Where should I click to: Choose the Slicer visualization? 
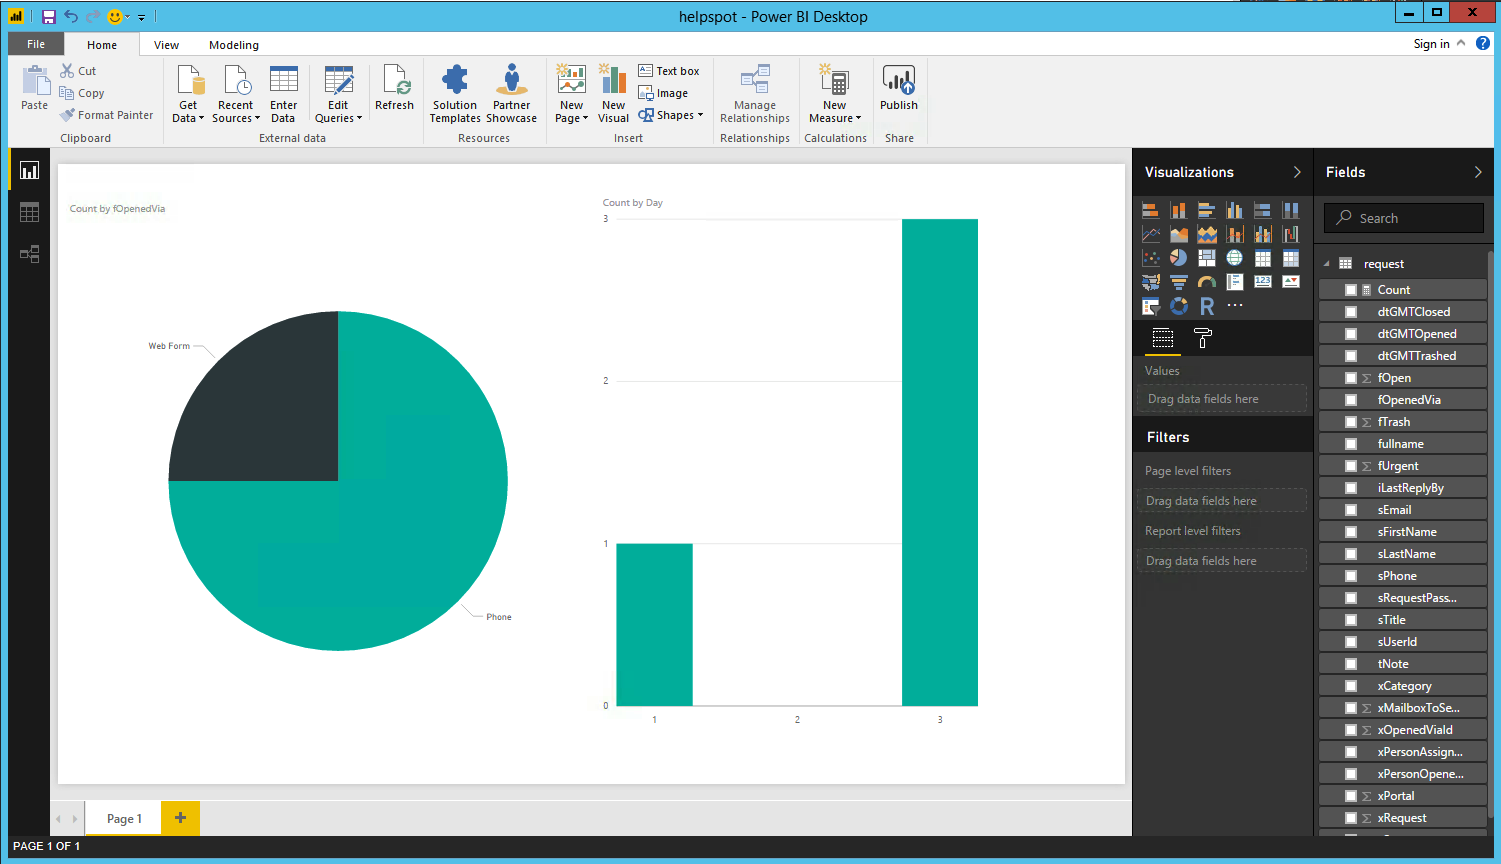pos(1151,306)
